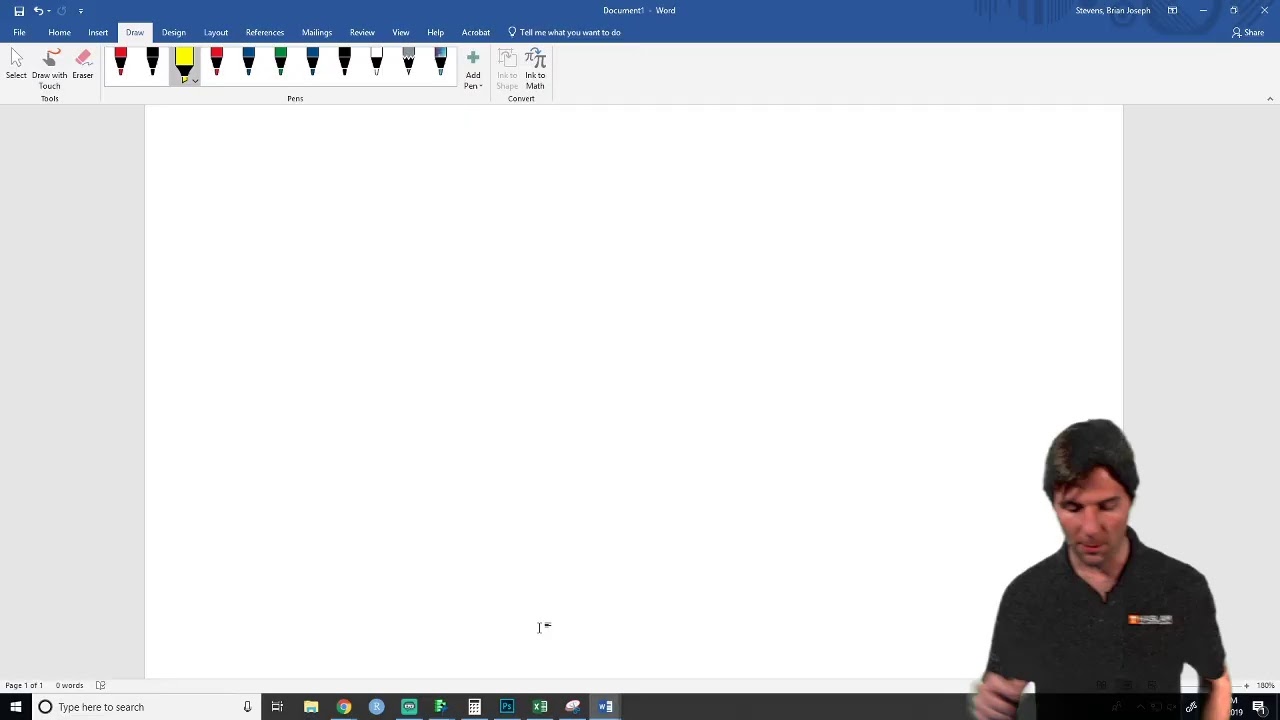
Task: Open Task View from the taskbar
Action: point(277,707)
